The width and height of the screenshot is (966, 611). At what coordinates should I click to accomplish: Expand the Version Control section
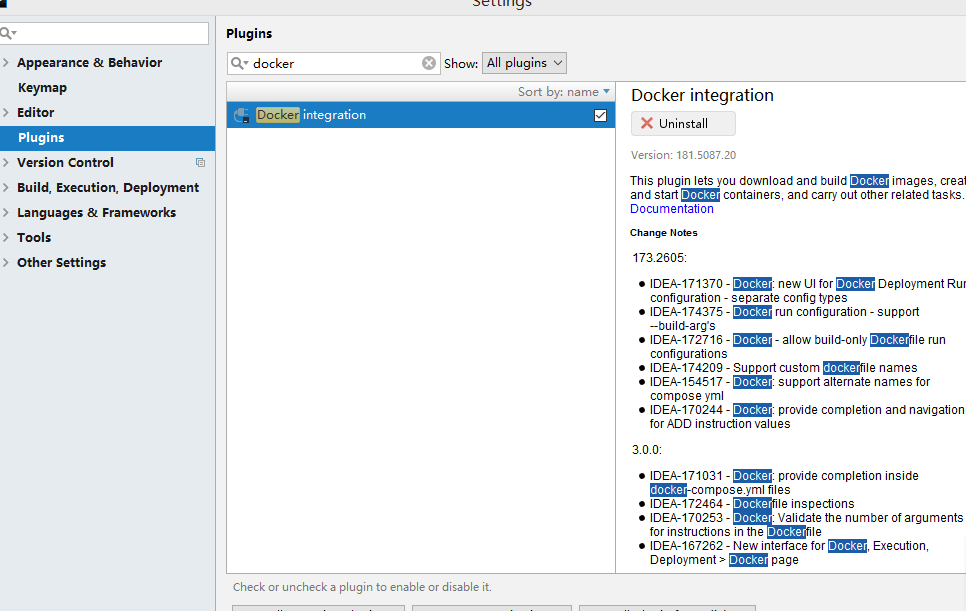pos(6,163)
